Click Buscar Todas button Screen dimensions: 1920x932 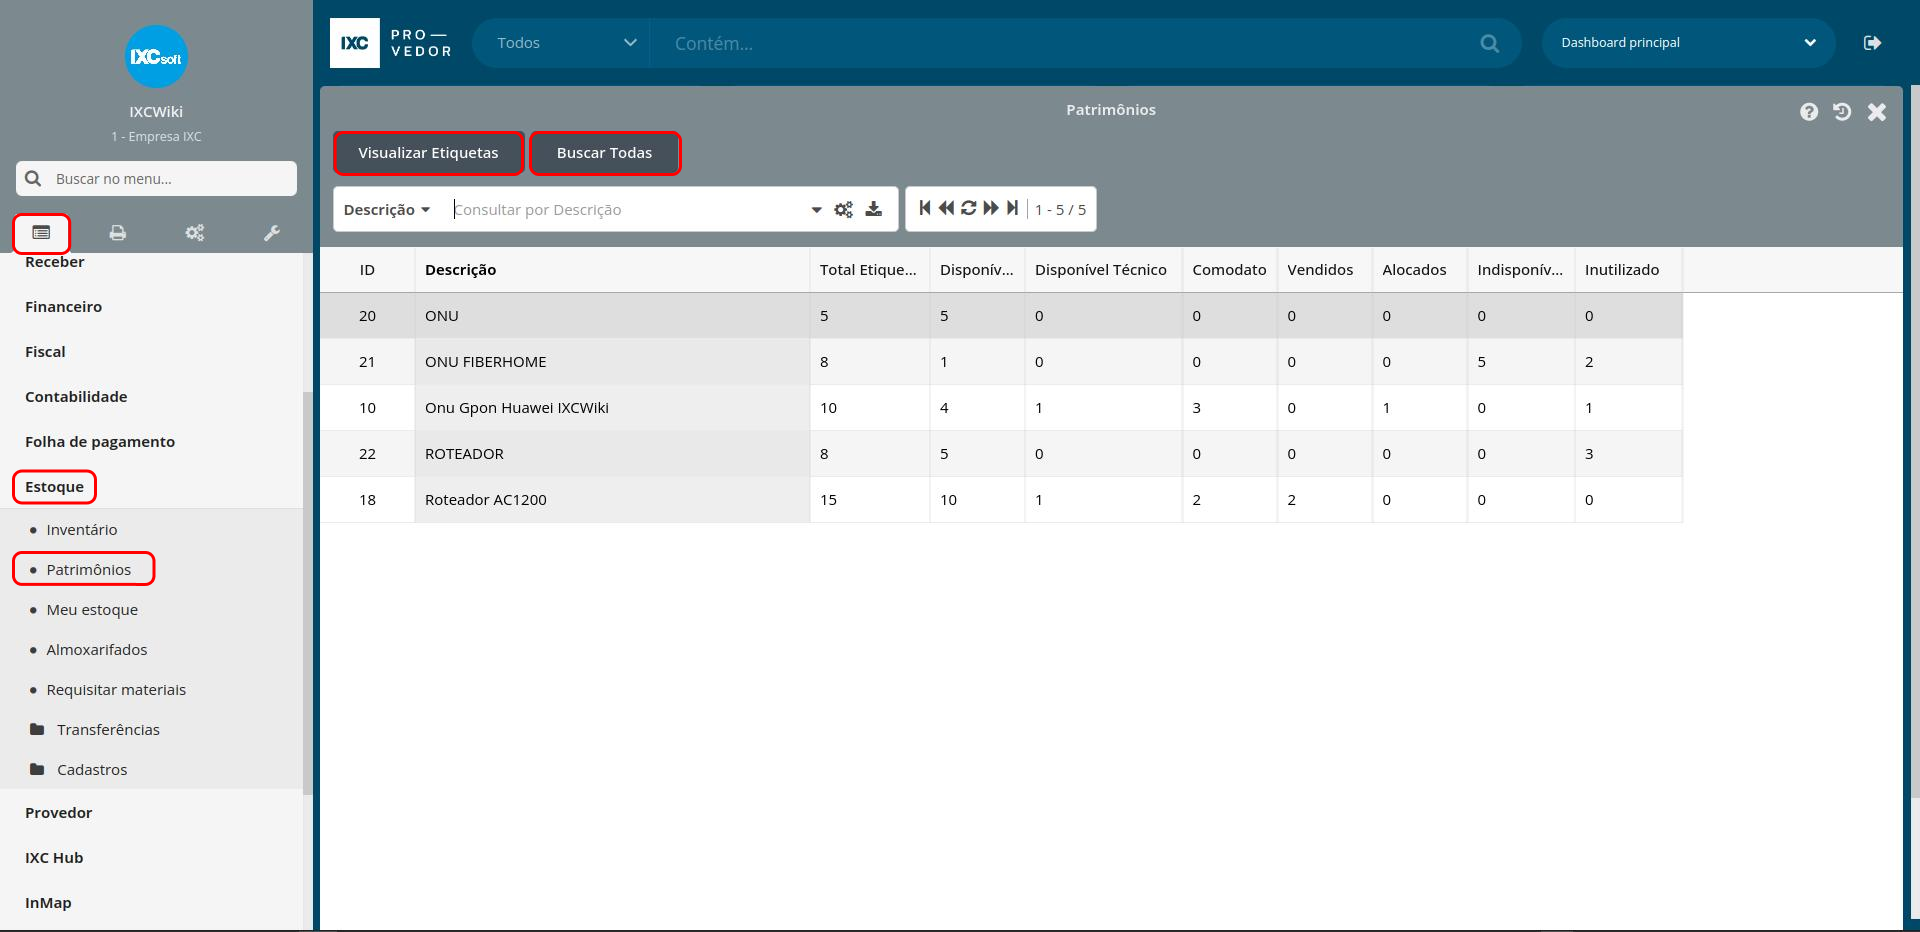click(605, 153)
